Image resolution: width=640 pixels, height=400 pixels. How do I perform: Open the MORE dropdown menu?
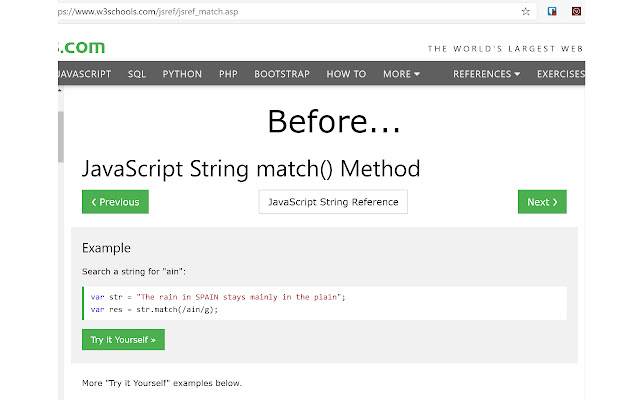[x=401, y=74]
